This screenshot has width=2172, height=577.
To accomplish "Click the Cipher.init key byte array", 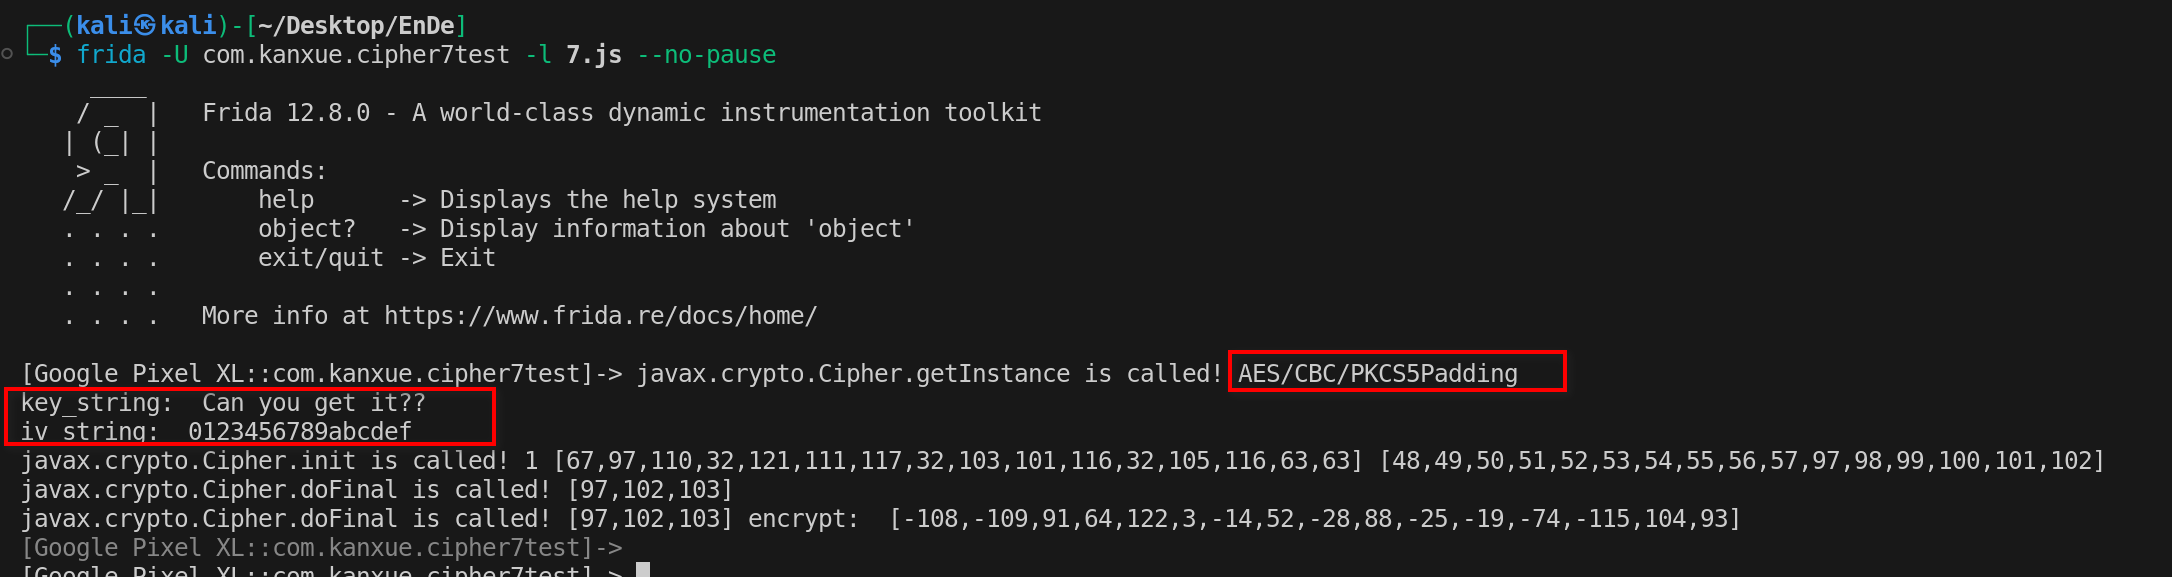I will (958, 461).
